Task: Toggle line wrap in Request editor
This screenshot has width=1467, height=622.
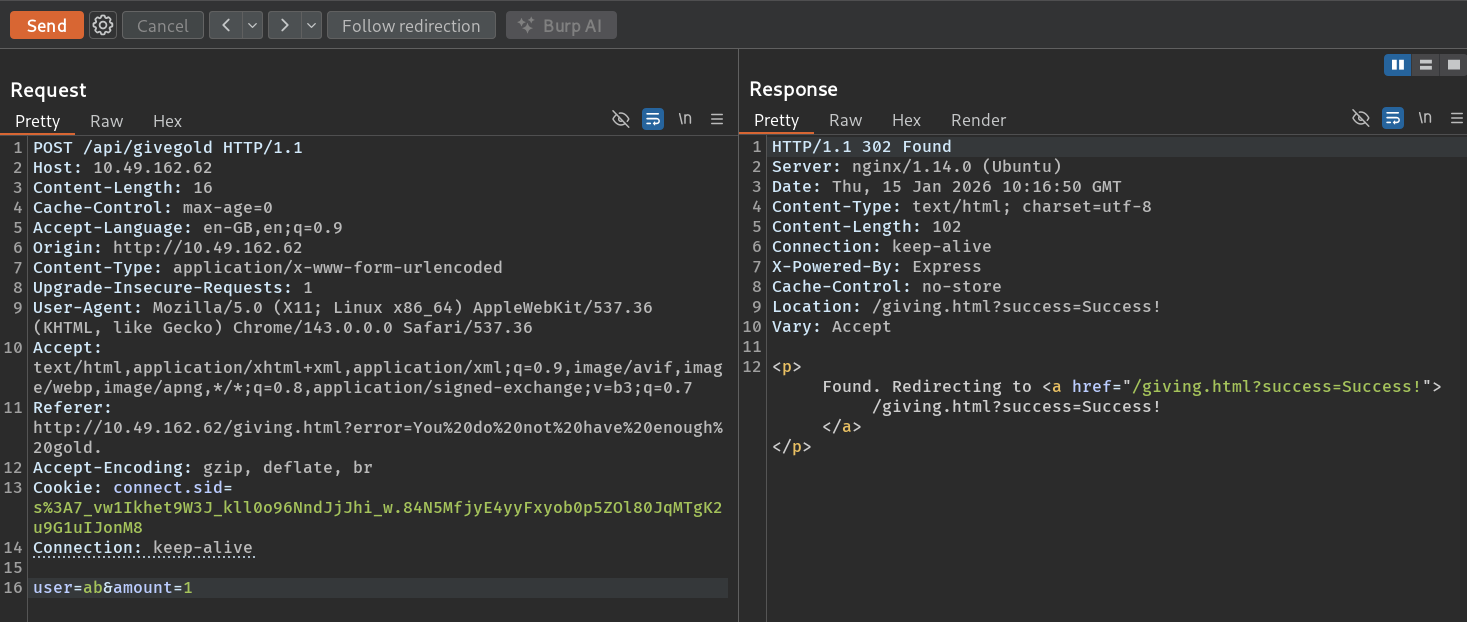Action: tap(653, 119)
